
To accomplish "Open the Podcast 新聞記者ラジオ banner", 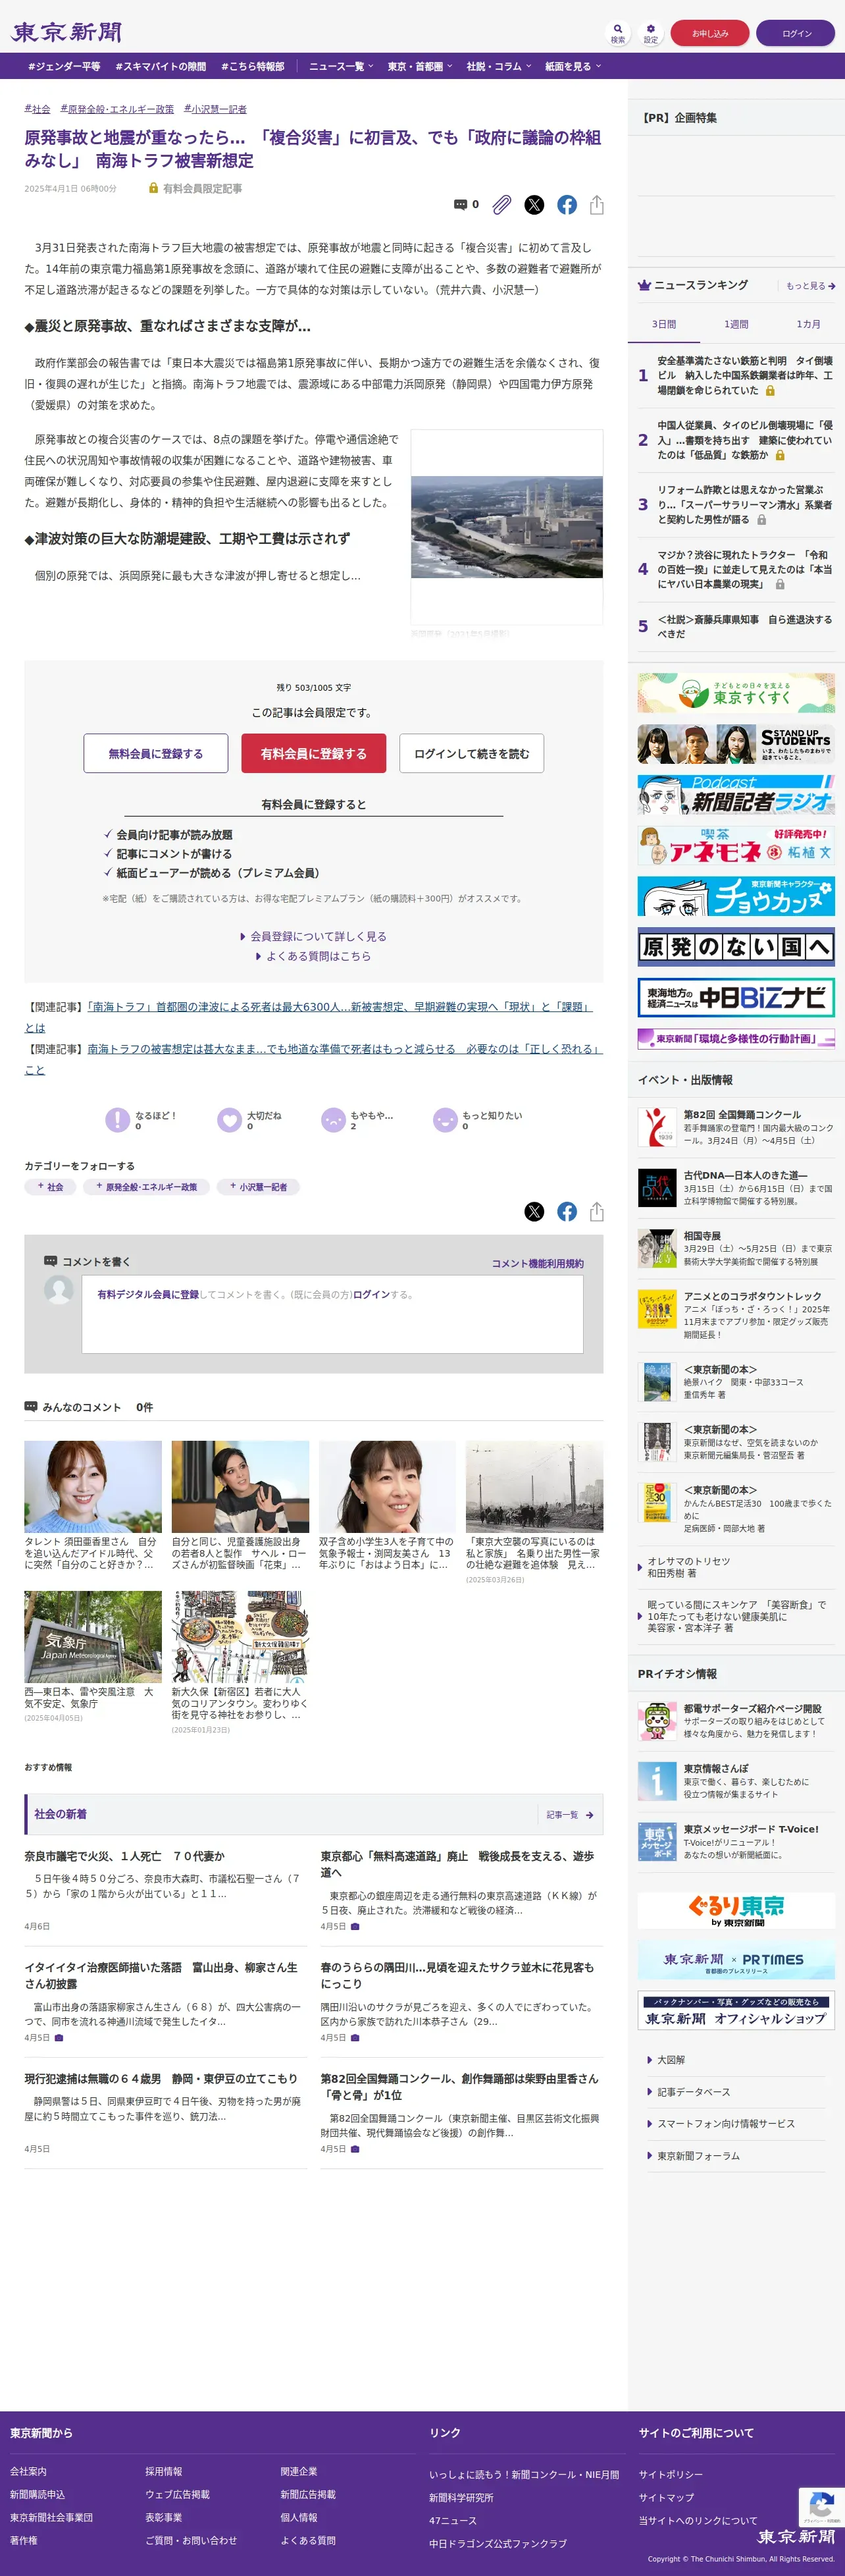I will 736,794.
